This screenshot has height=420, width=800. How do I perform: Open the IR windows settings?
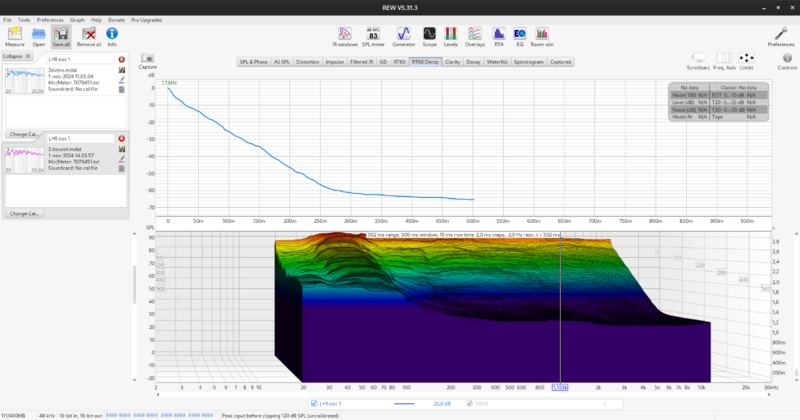coord(344,34)
